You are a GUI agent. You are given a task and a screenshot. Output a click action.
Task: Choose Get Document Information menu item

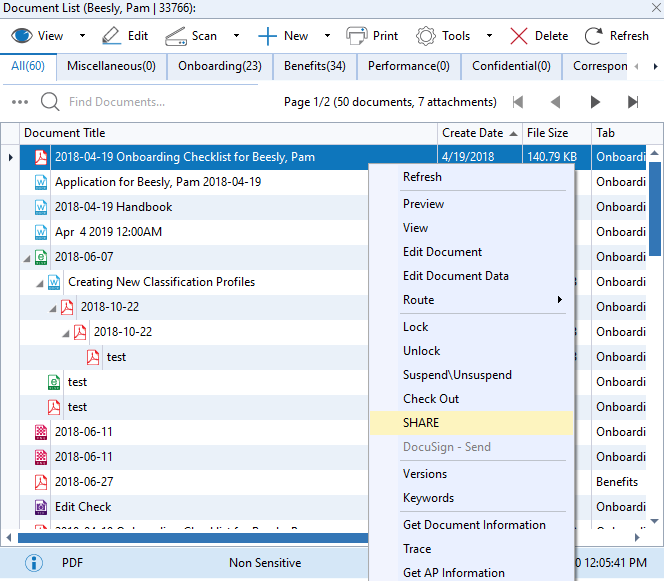pos(471,525)
